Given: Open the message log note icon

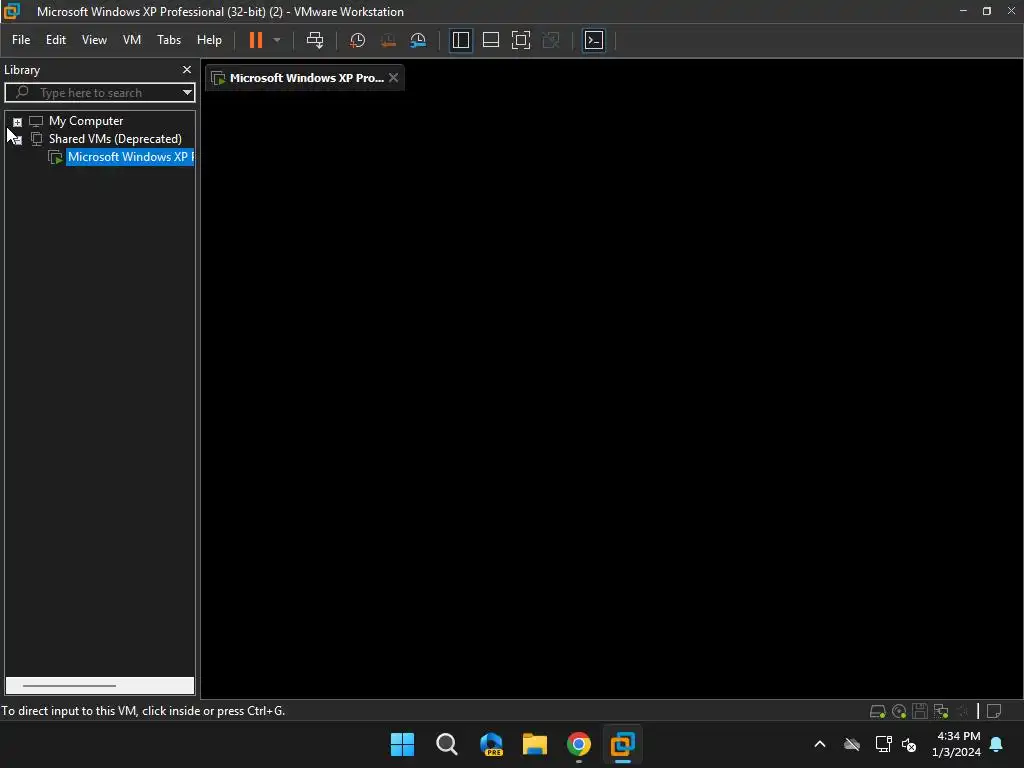Looking at the screenshot, I should [x=994, y=711].
